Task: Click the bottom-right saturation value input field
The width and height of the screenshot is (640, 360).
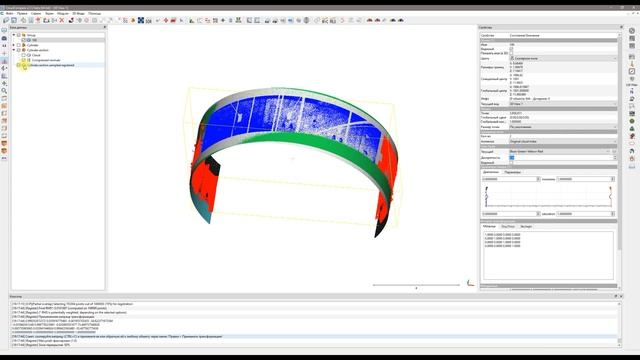Action: coord(586,214)
